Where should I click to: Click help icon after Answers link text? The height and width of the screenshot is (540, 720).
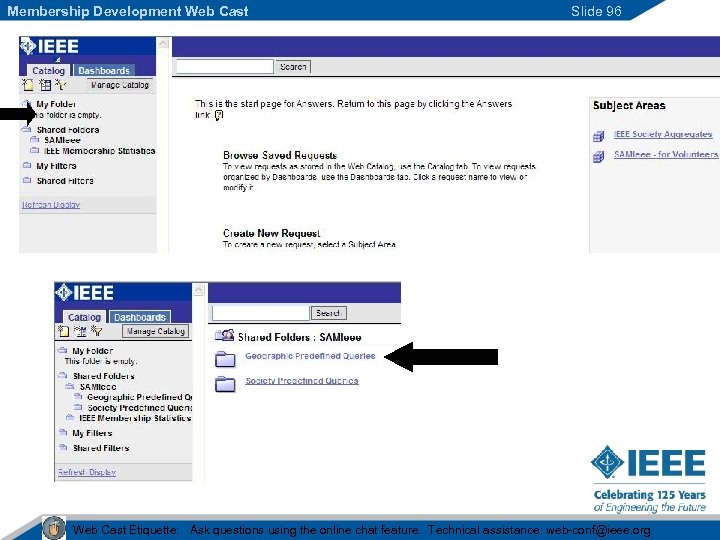tap(219, 115)
